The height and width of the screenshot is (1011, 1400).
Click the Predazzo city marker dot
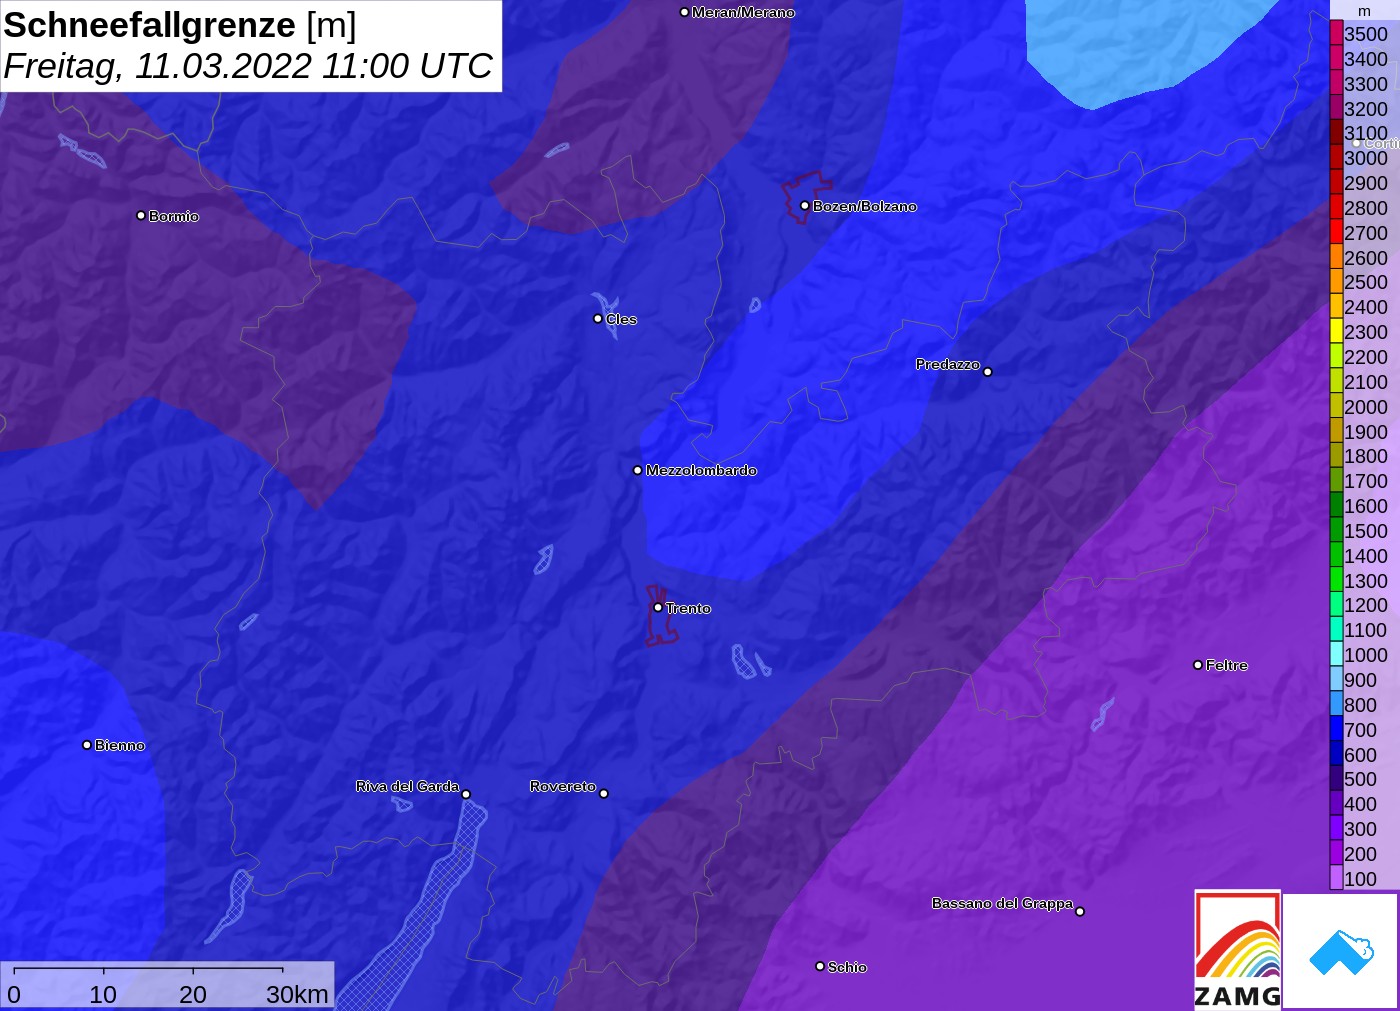988,372
